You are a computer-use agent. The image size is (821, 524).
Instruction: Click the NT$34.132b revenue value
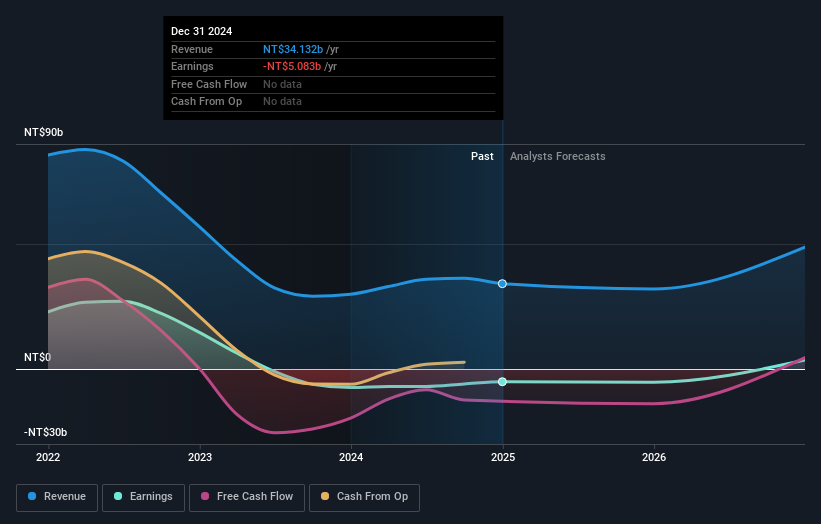293,49
